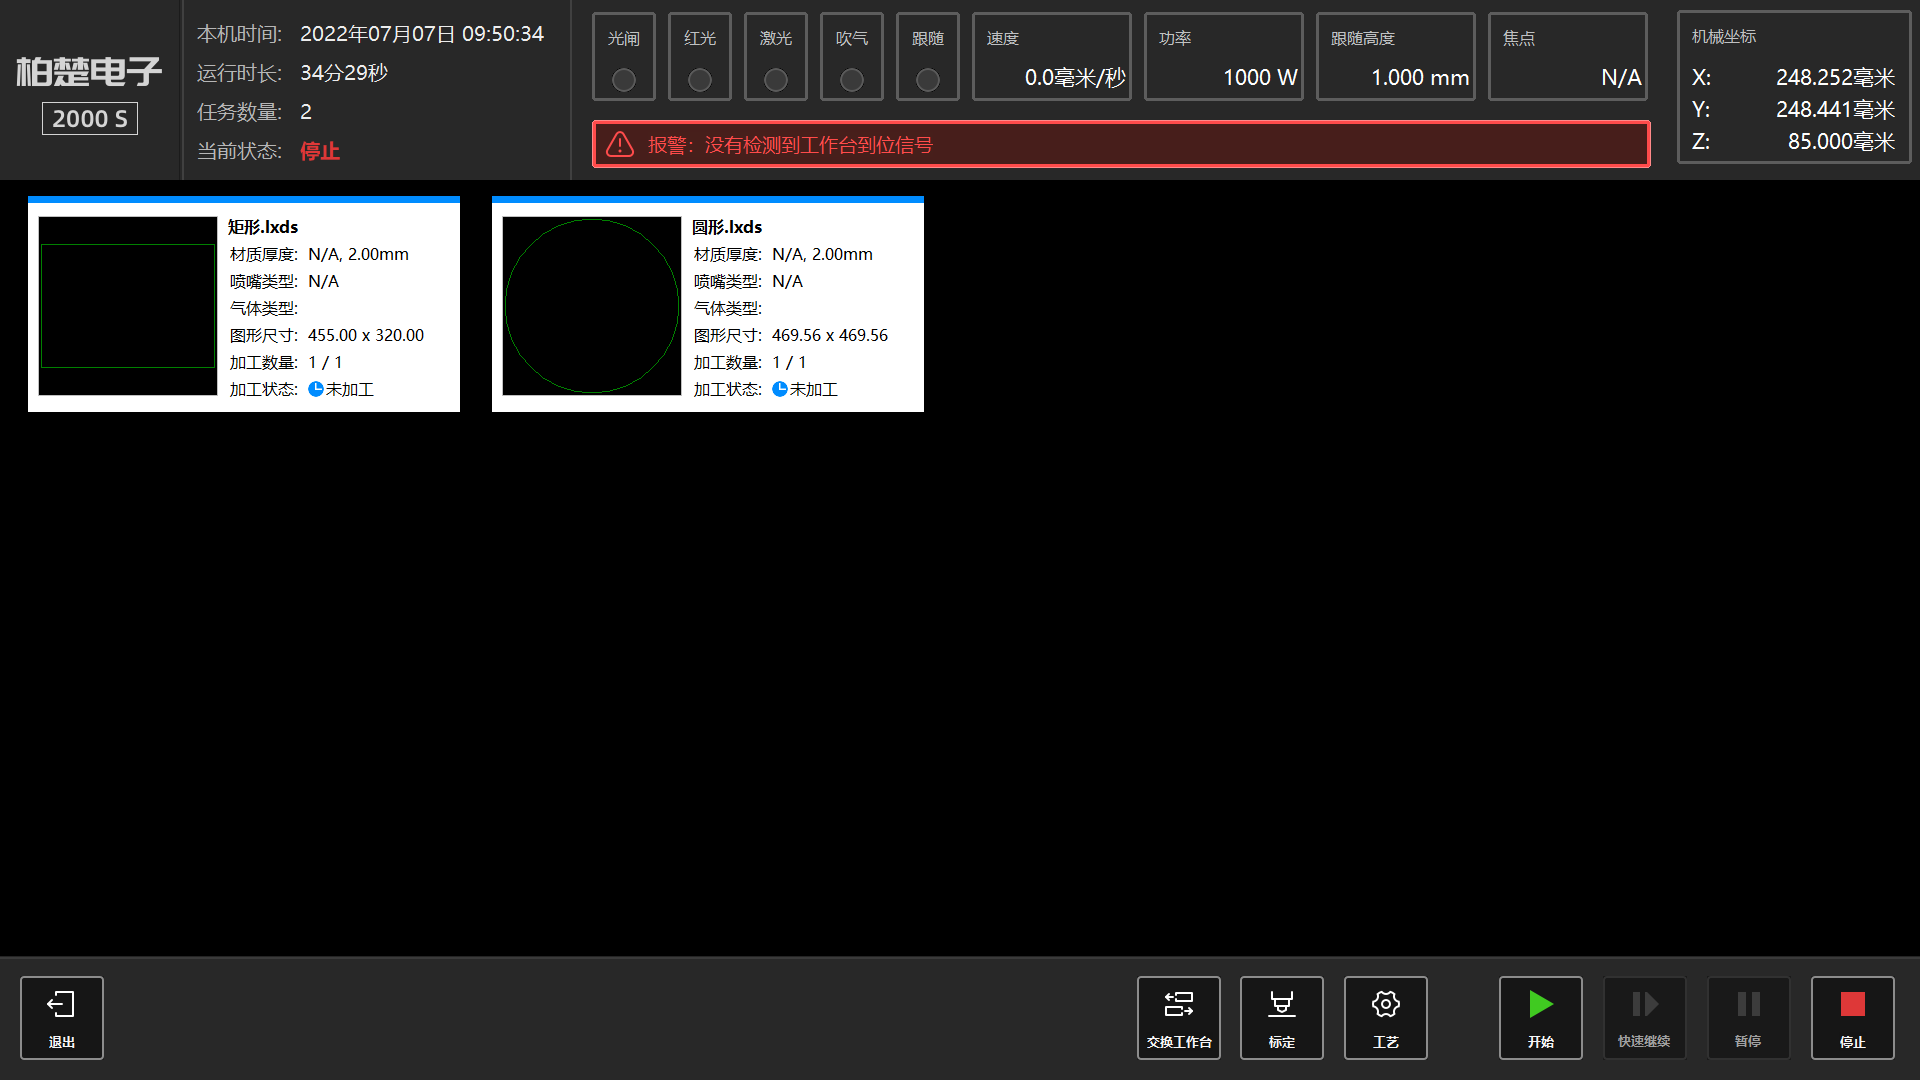Screen dimensions: 1920x1080
Task: Click the Y coordinate 248.441毫米
Action: pyautogui.click(x=1836, y=110)
